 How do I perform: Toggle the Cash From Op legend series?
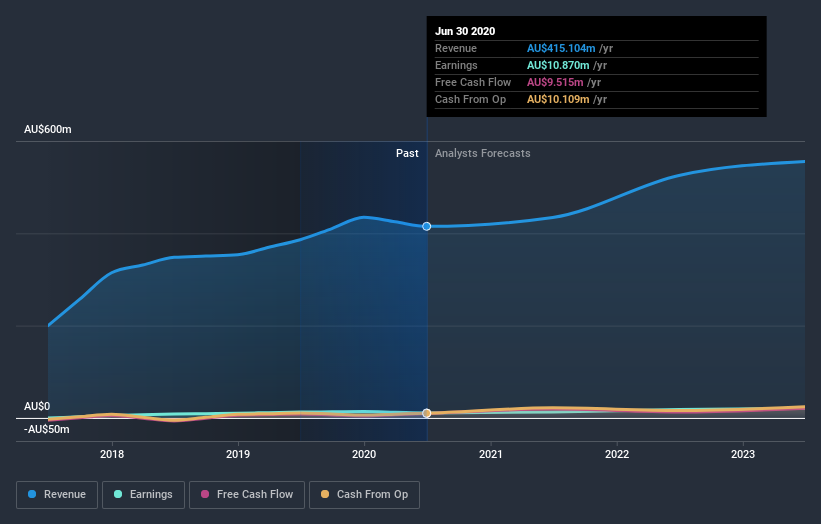coord(364,495)
